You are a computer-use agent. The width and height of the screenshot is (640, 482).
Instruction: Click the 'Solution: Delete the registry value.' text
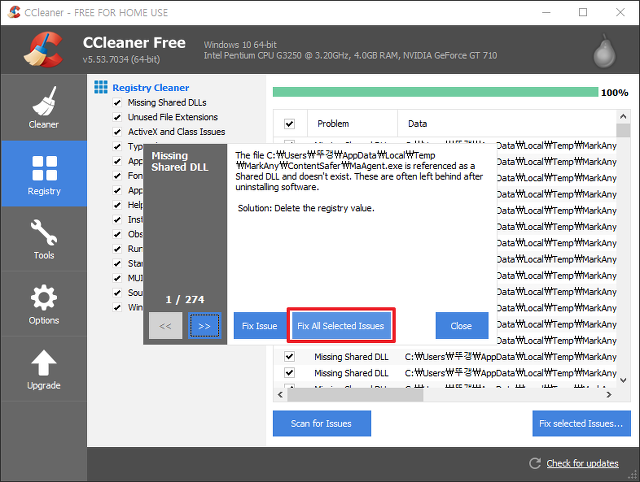(306, 208)
